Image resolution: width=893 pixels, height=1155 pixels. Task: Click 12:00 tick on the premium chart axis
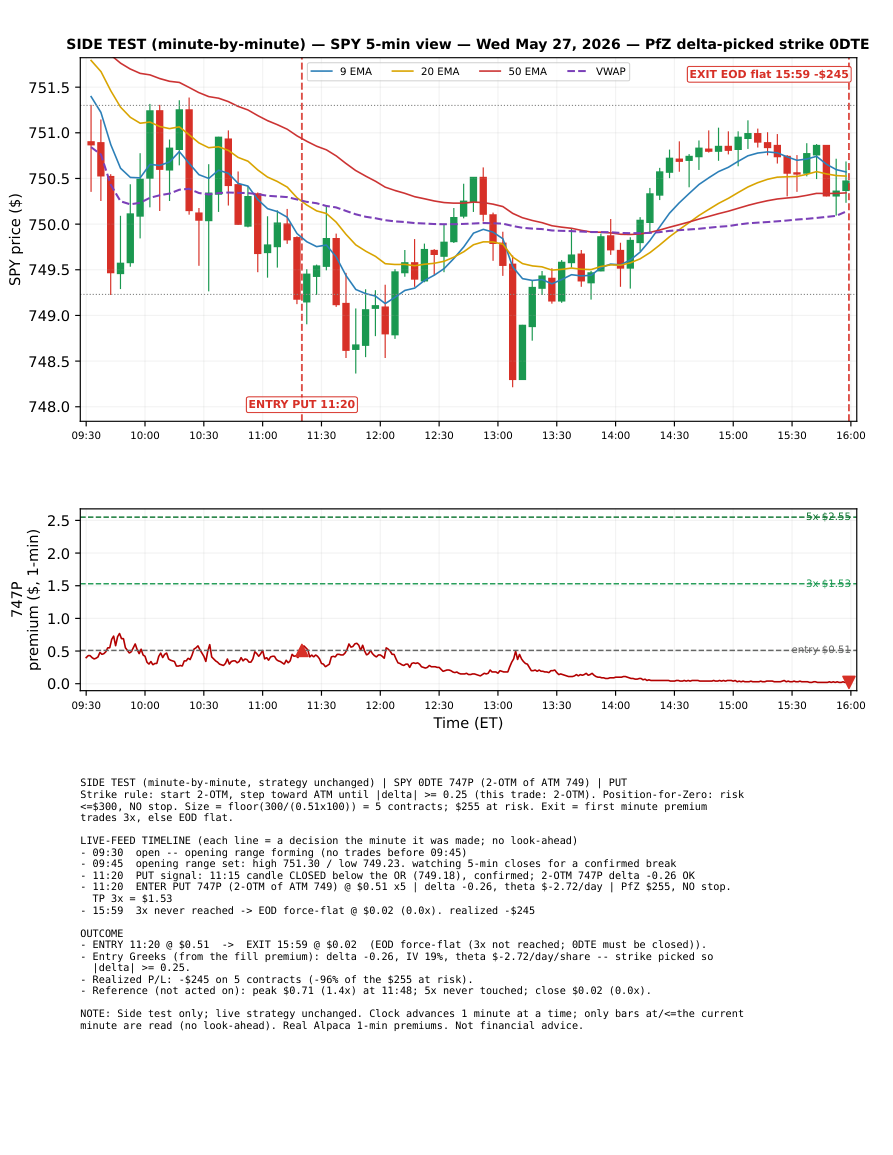click(380, 706)
